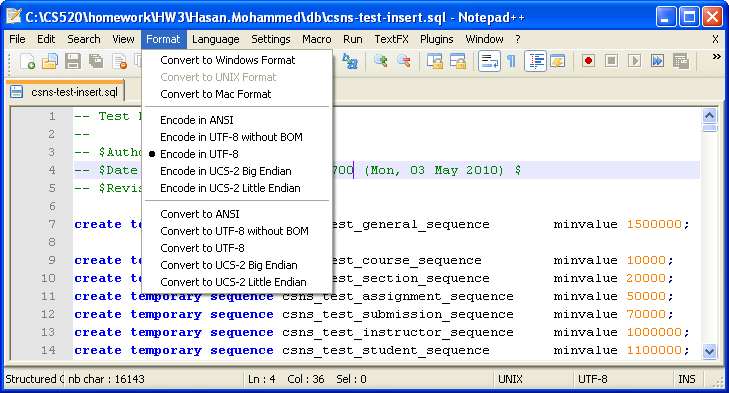Choose Convert to UCS-2 Big Endian
This screenshot has height=393, width=729.
(x=237, y=265)
